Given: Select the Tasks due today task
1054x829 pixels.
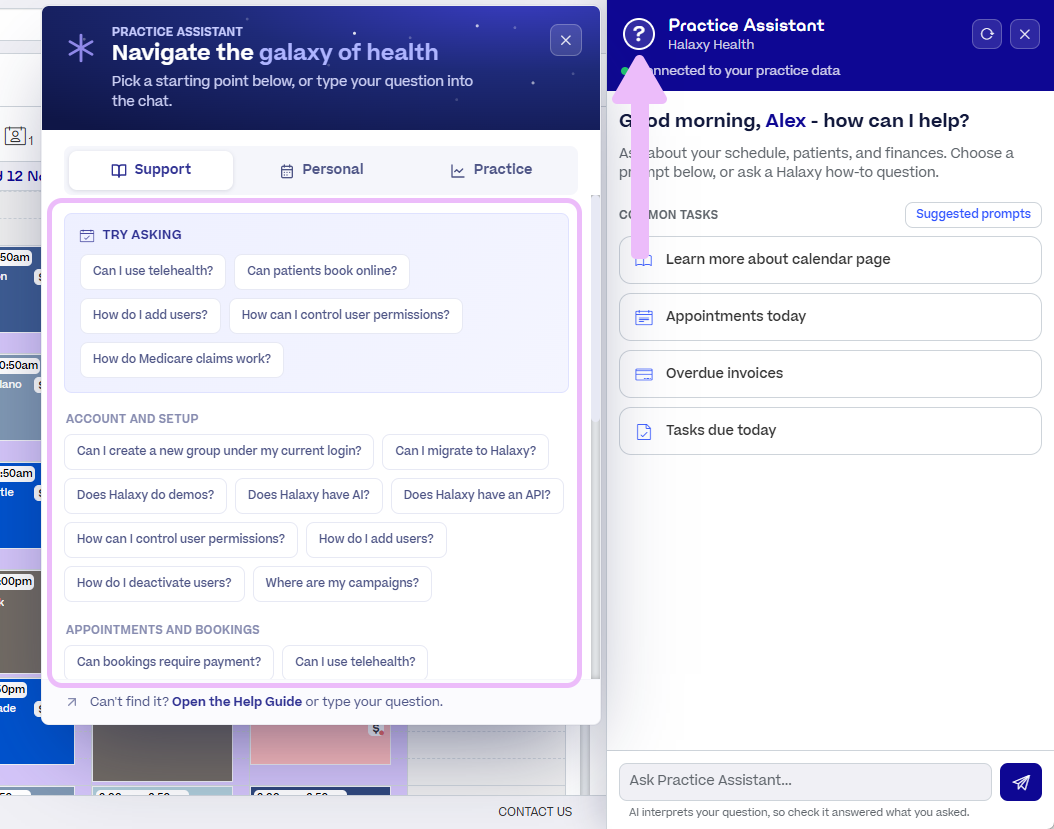Looking at the screenshot, I should (830, 431).
